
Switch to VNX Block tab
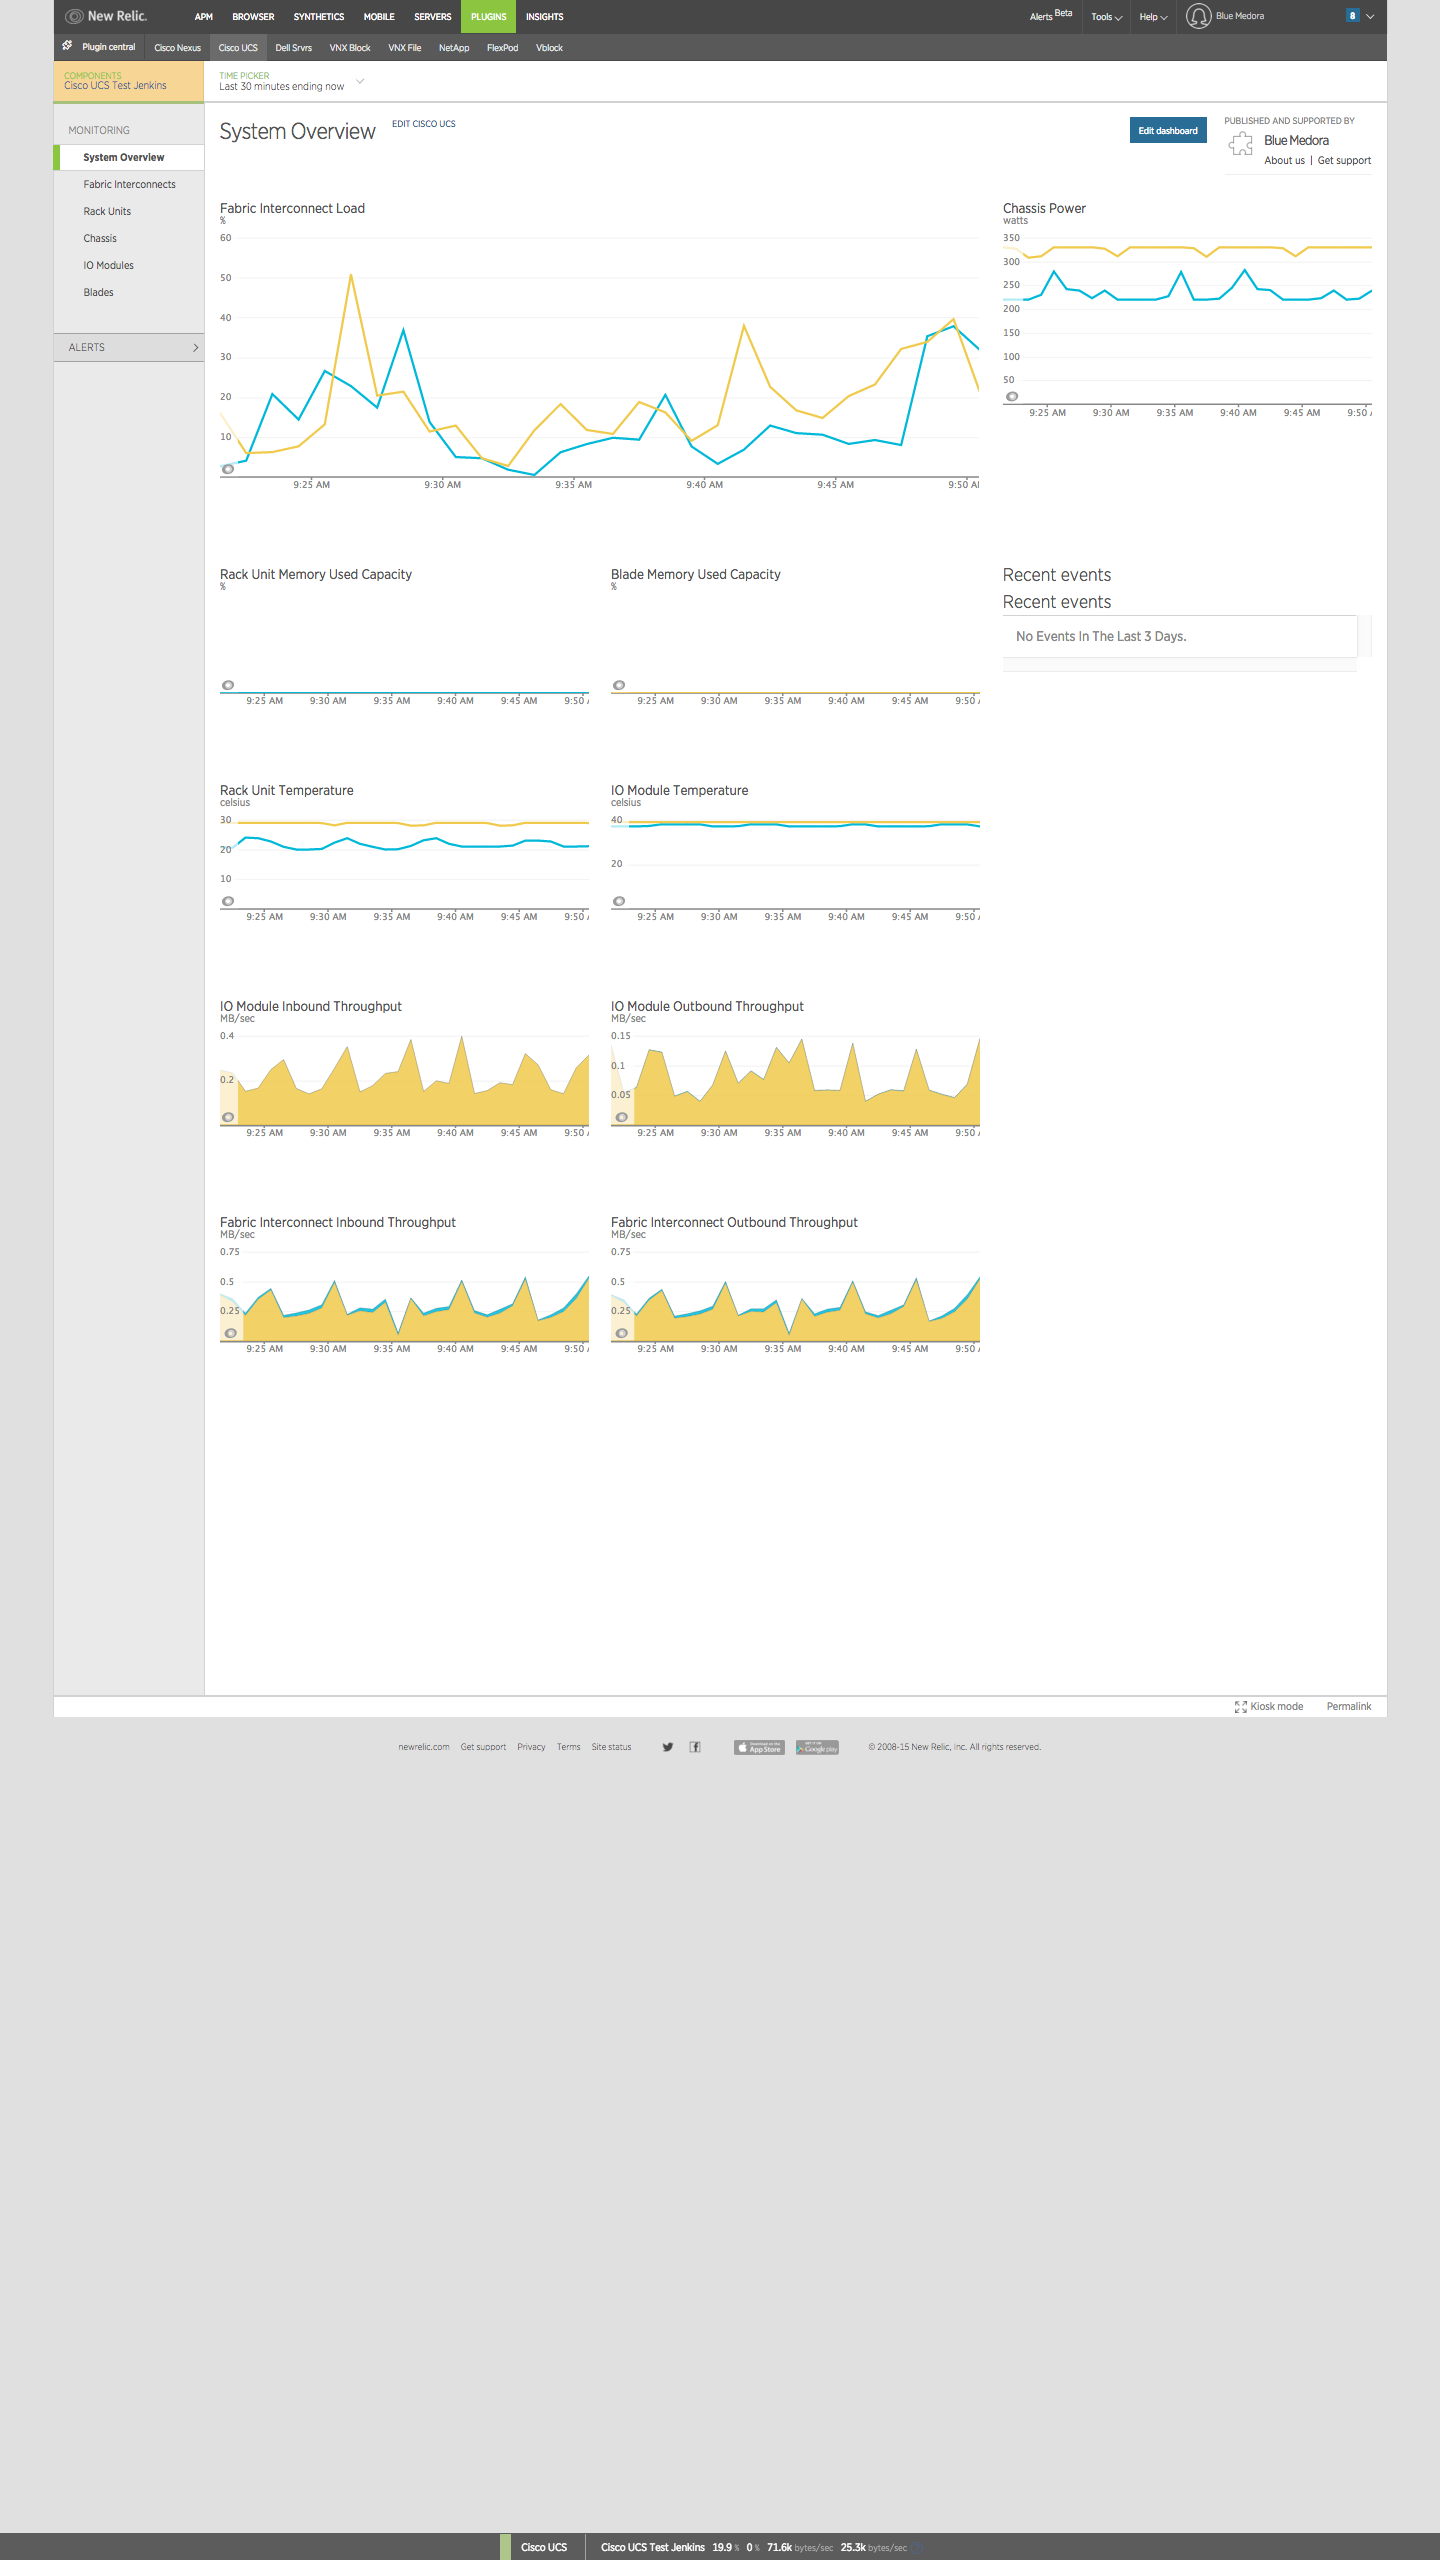tap(350, 48)
